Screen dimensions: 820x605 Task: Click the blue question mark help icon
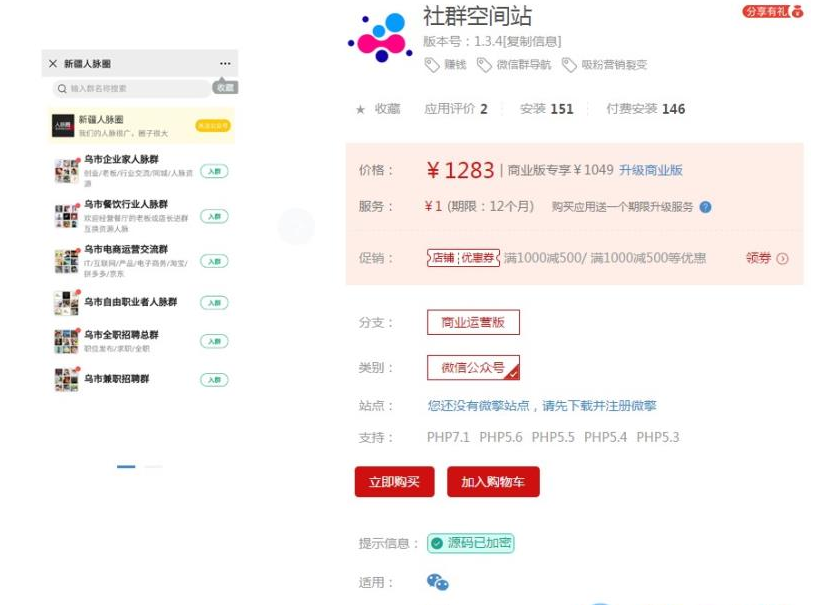coord(705,207)
